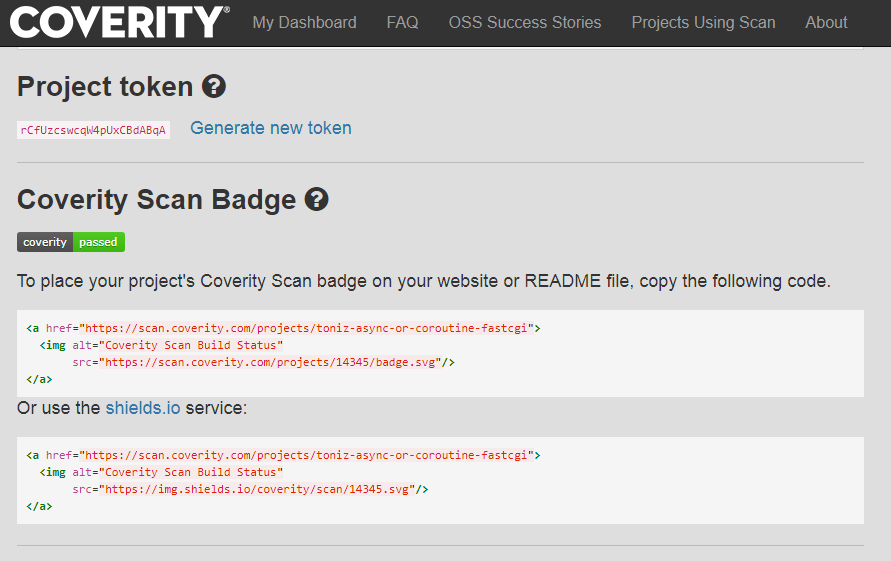Click the badge.svg source URL in the first snippet
The image size is (891, 561).
coord(270,362)
